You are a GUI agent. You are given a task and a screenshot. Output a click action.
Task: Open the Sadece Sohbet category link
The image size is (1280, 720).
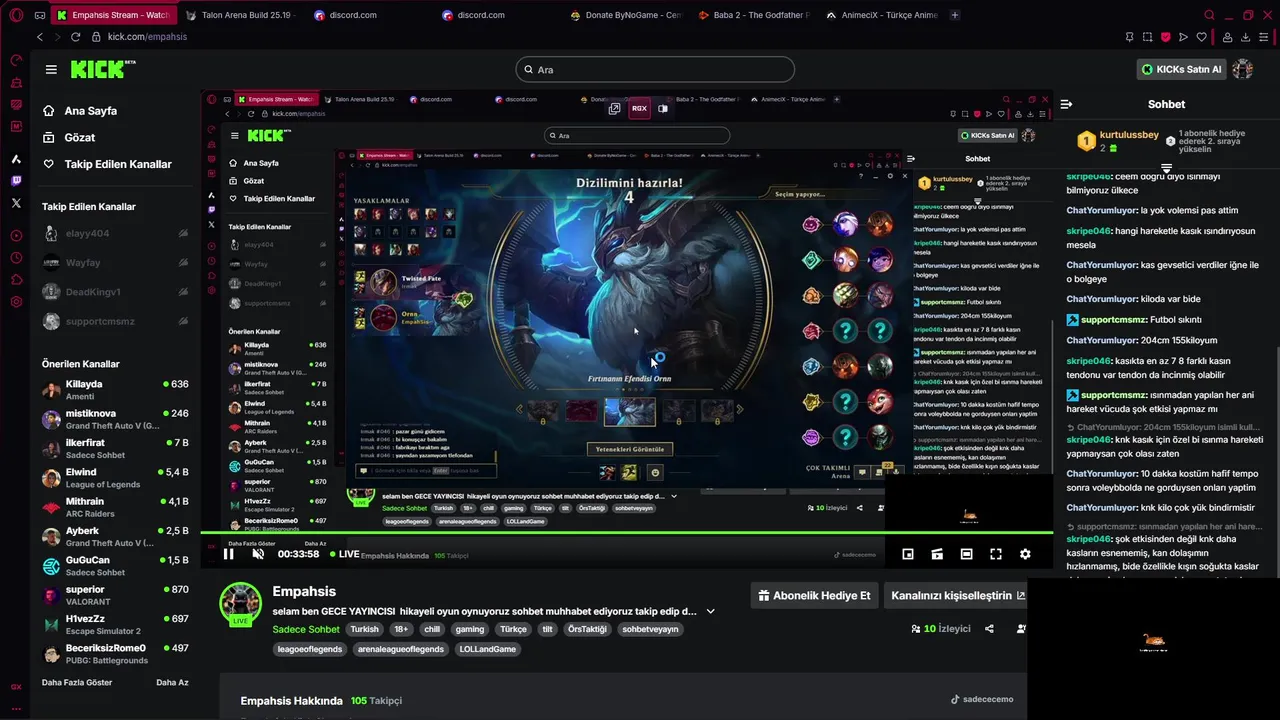(x=306, y=629)
